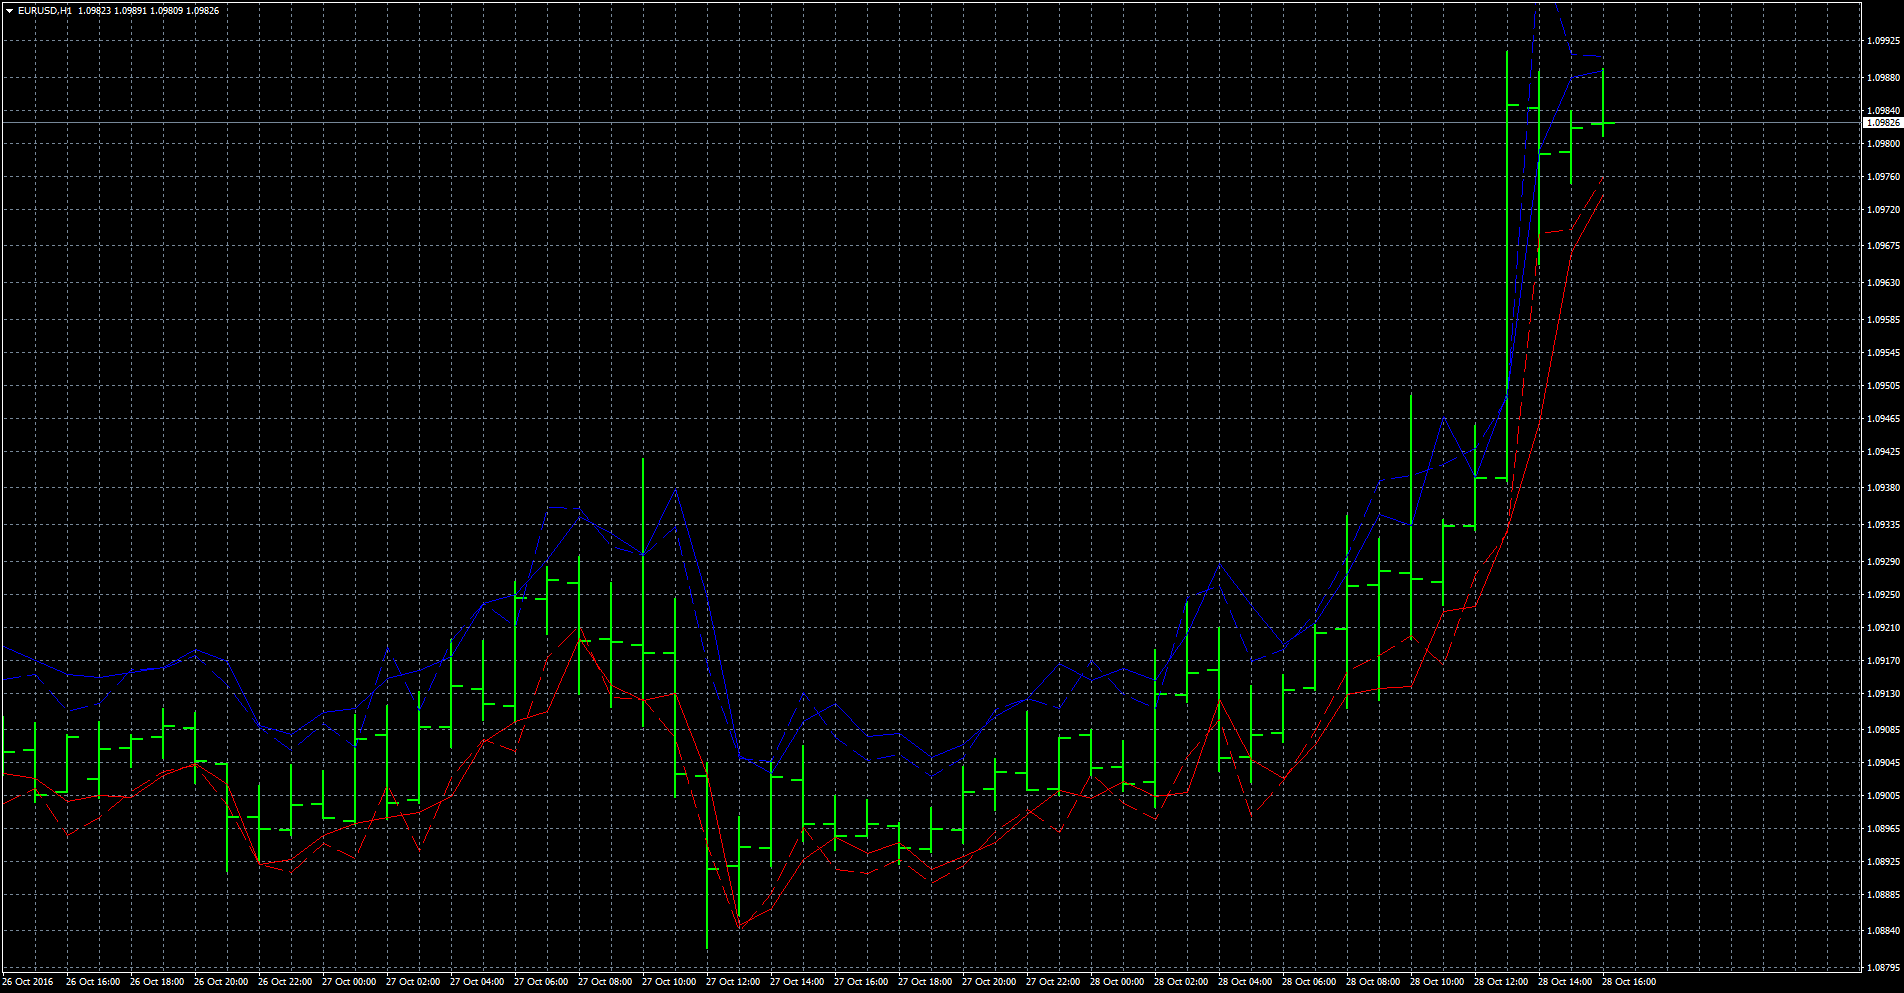Click the 28 Oct 10:00 time label
This screenshot has width=1904, height=993.
1437,982
